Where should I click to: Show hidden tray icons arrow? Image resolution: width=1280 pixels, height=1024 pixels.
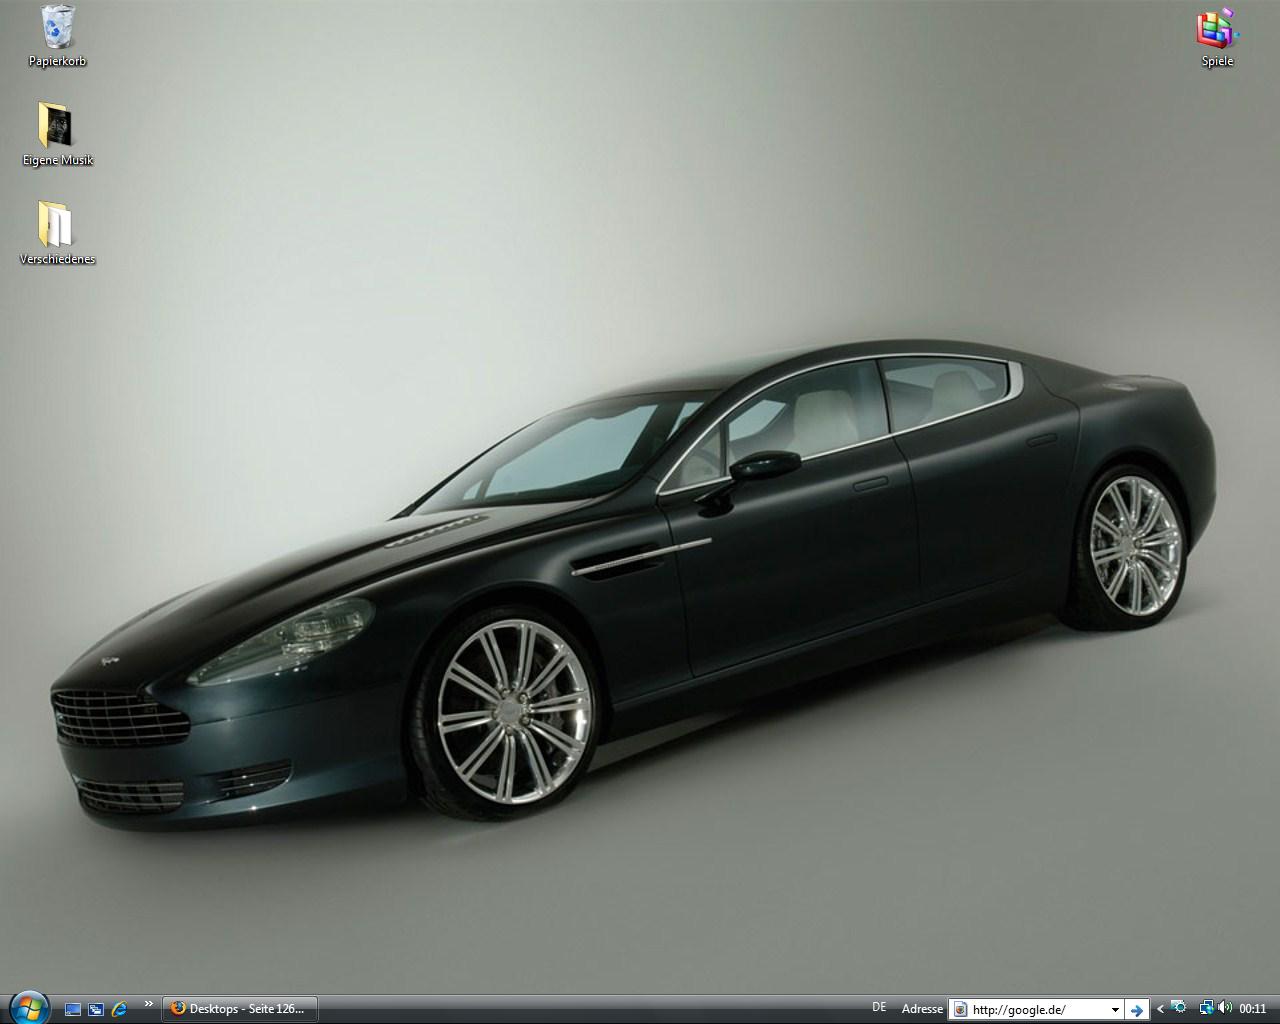coord(1160,1009)
